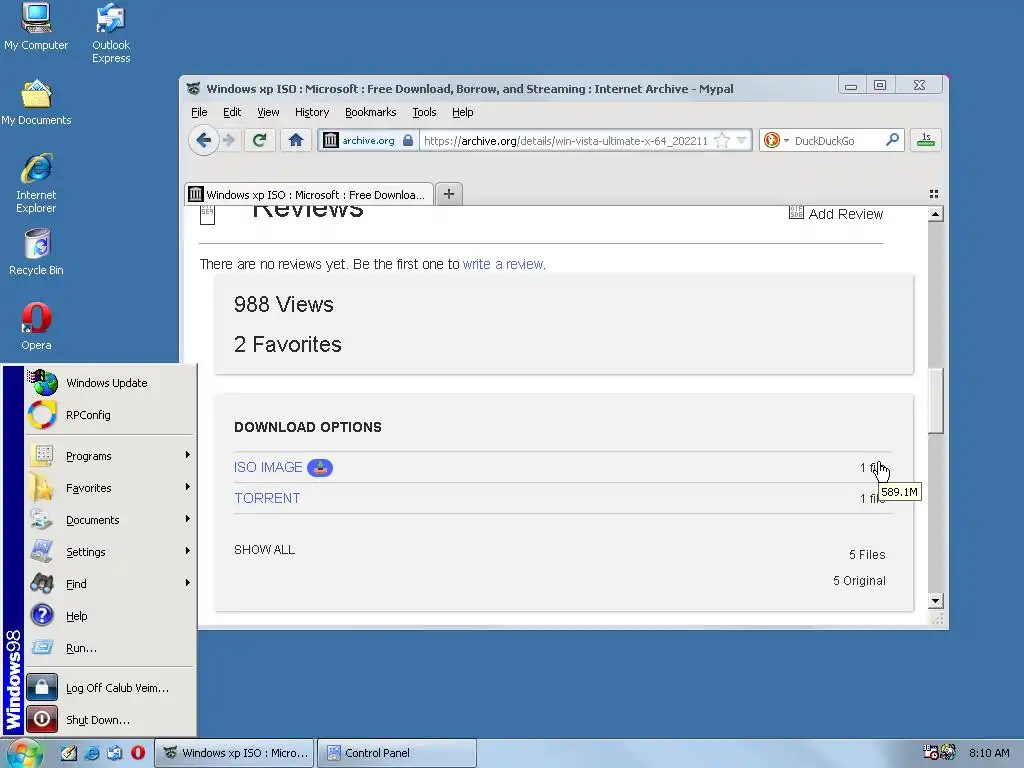Open the Recycle Bin
This screenshot has width=1024, height=768.
click(x=36, y=252)
